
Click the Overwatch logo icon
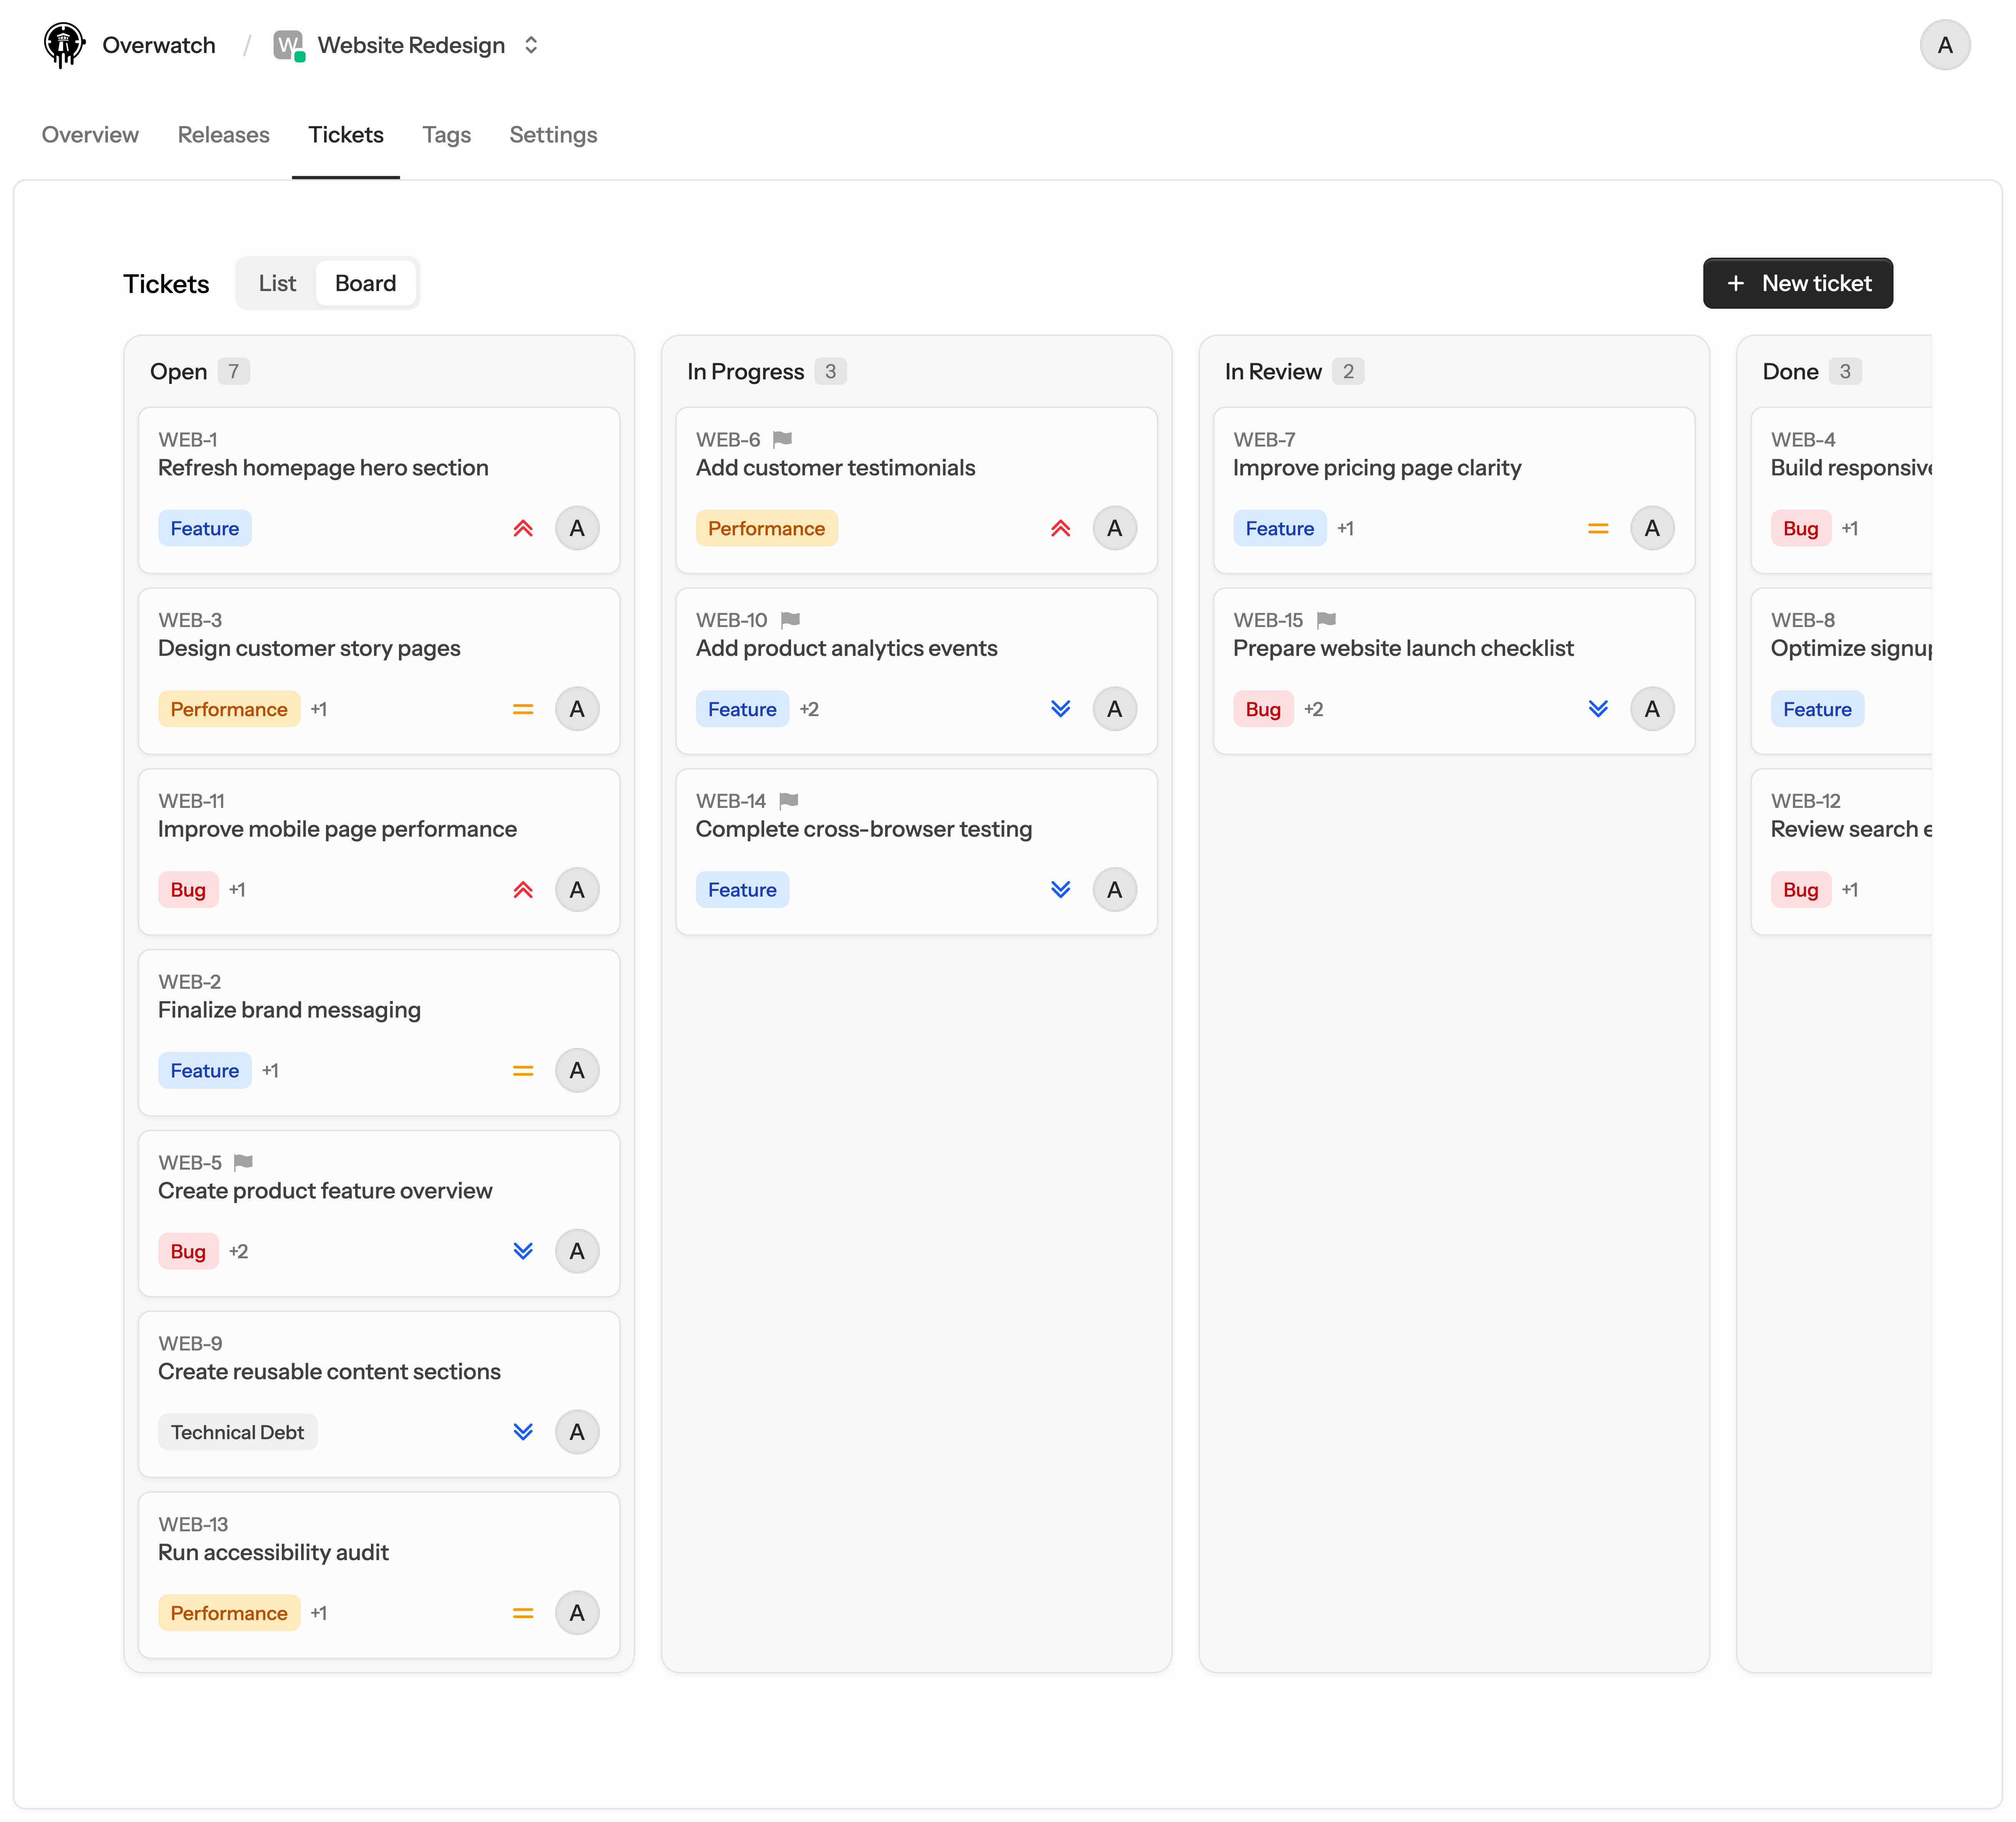pos(64,45)
